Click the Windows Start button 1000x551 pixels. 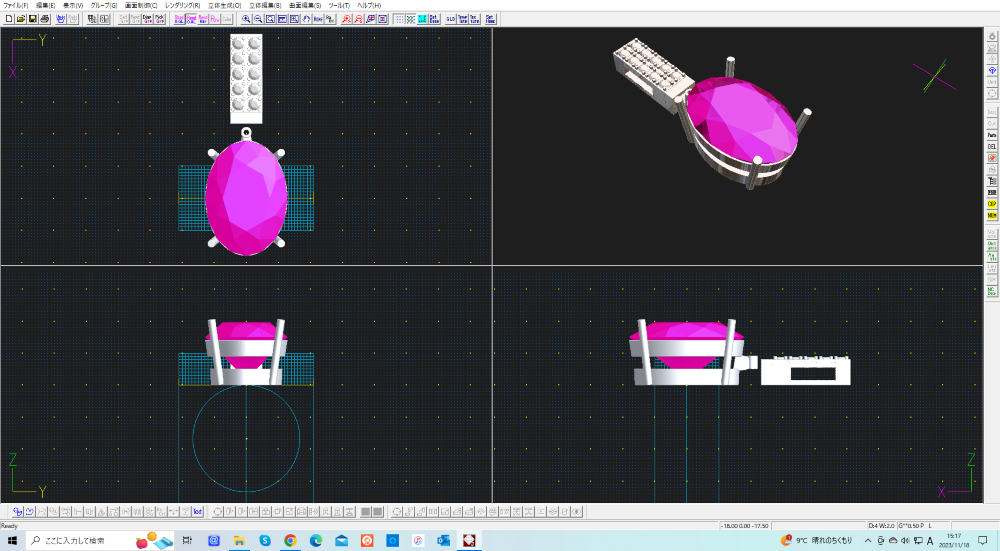pyautogui.click(x=13, y=541)
